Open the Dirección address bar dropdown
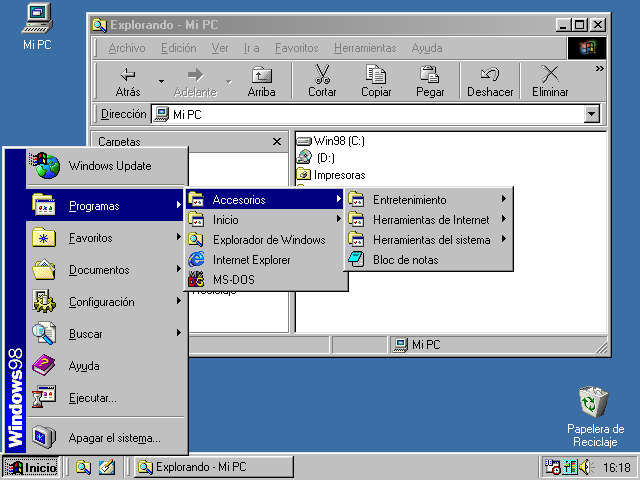Image resolution: width=640 pixels, height=480 pixels. (591, 114)
